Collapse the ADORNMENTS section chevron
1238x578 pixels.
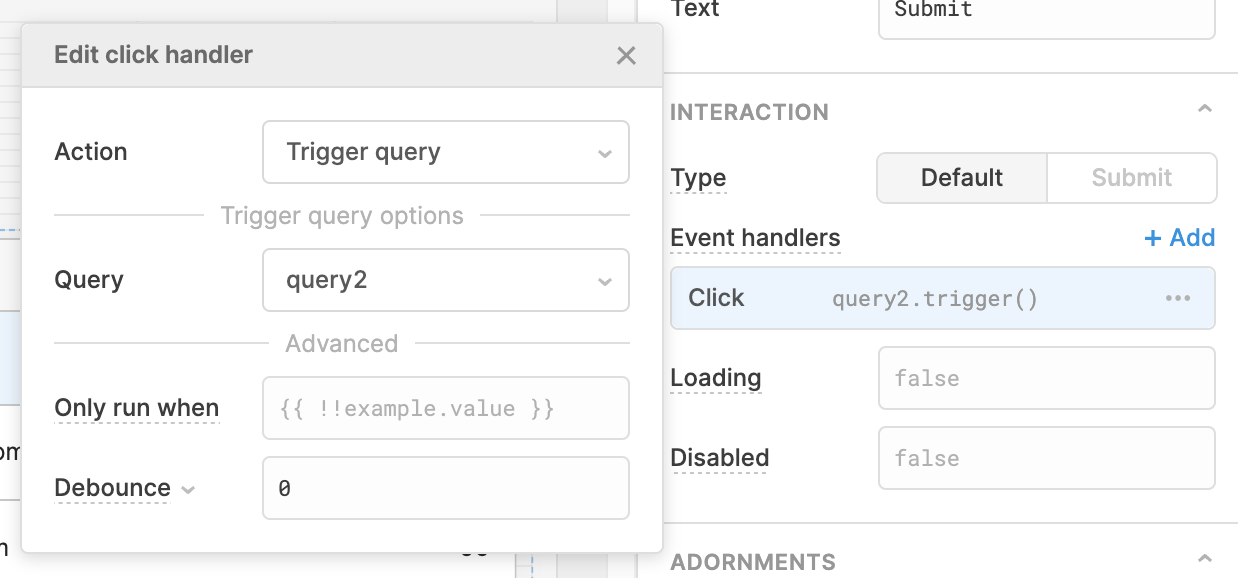point(1204,559)
